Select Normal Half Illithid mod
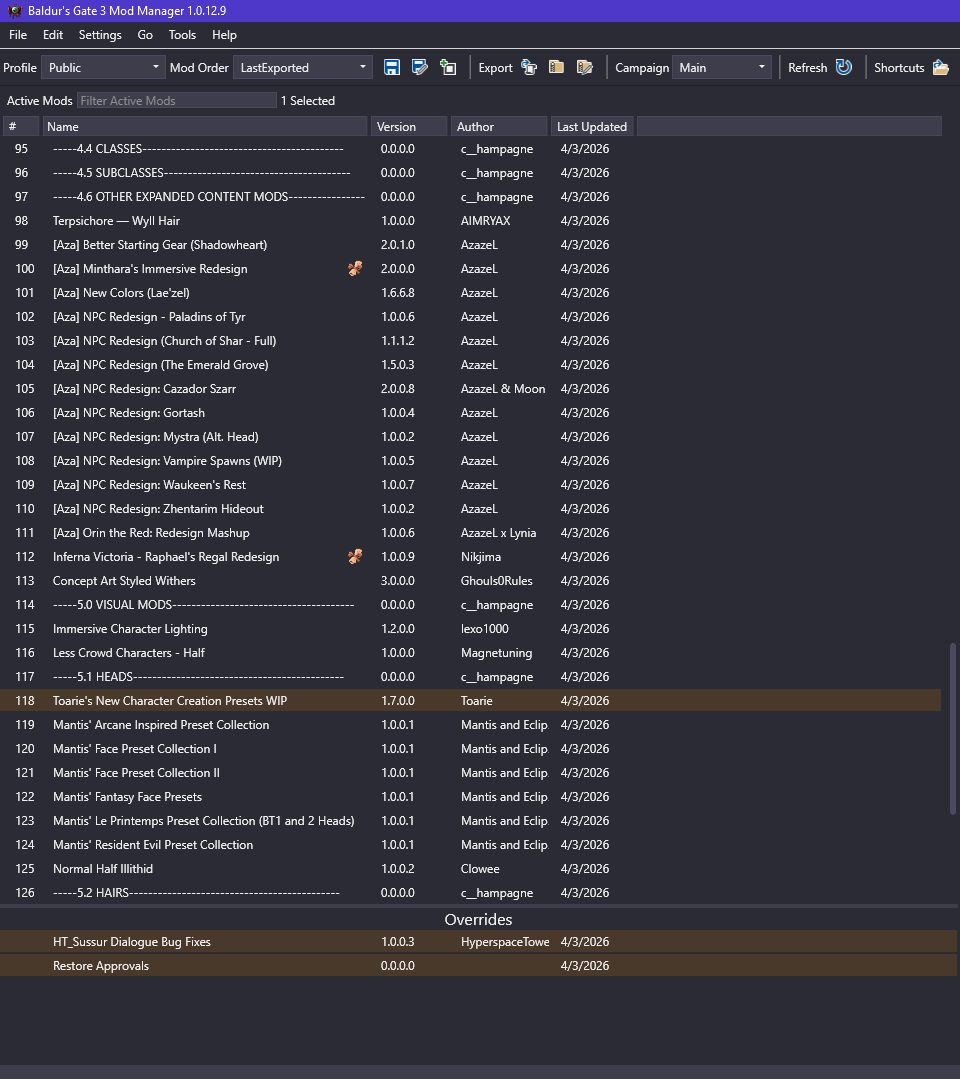This screenshot has width=960, height=1079. coord(471,869)
